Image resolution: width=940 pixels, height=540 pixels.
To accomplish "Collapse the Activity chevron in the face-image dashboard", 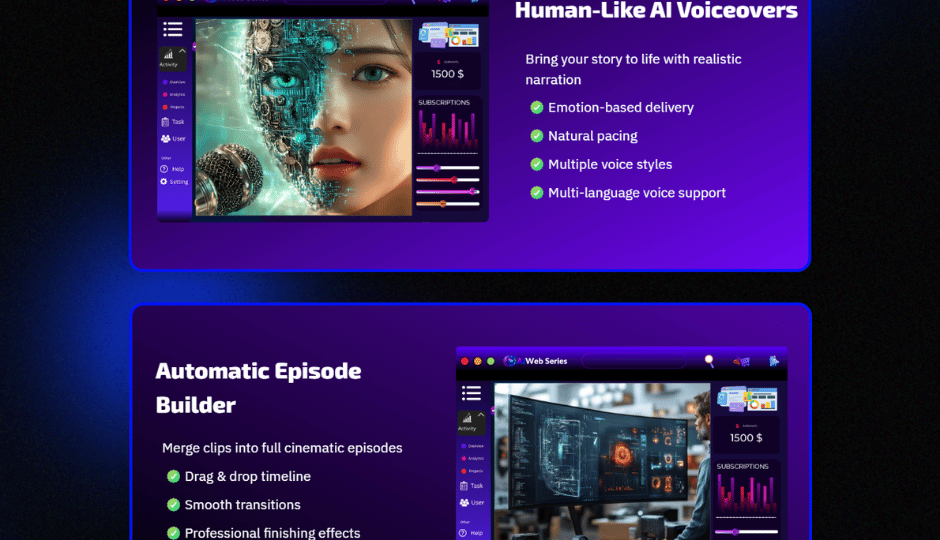I will [182, 51].
